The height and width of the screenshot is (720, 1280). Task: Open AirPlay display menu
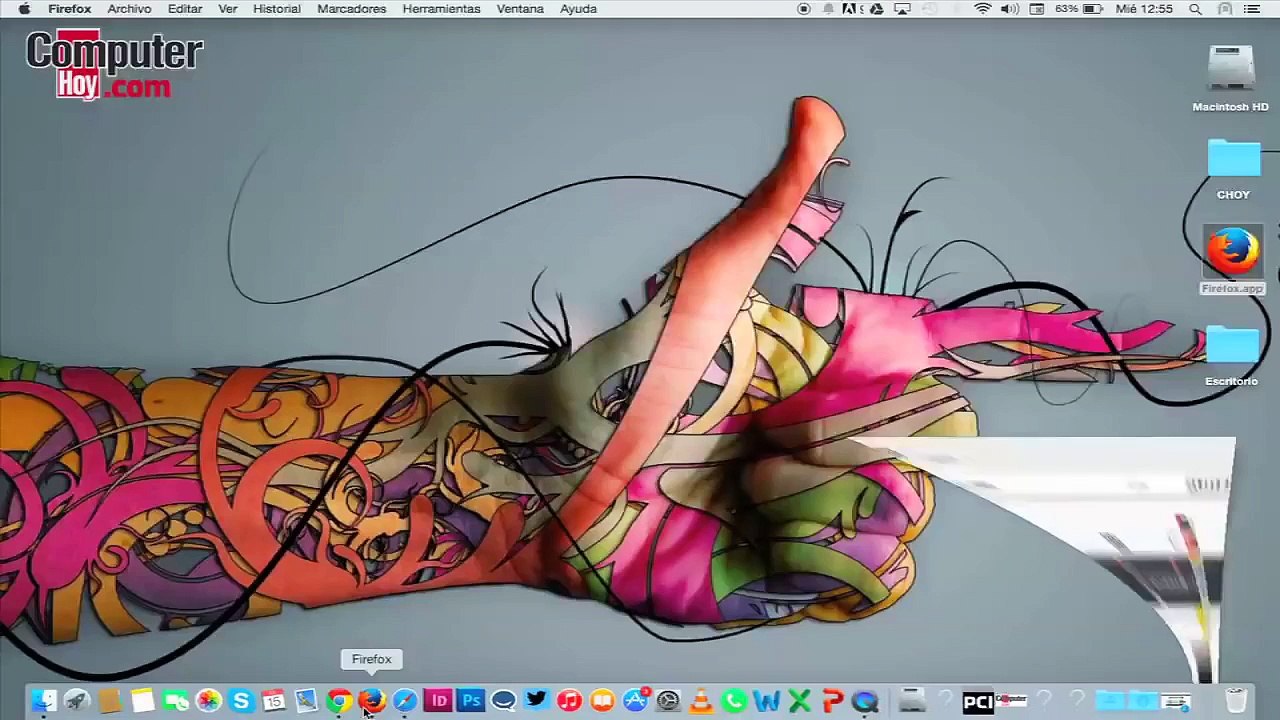pyautogui.click(x=902, y=9)
